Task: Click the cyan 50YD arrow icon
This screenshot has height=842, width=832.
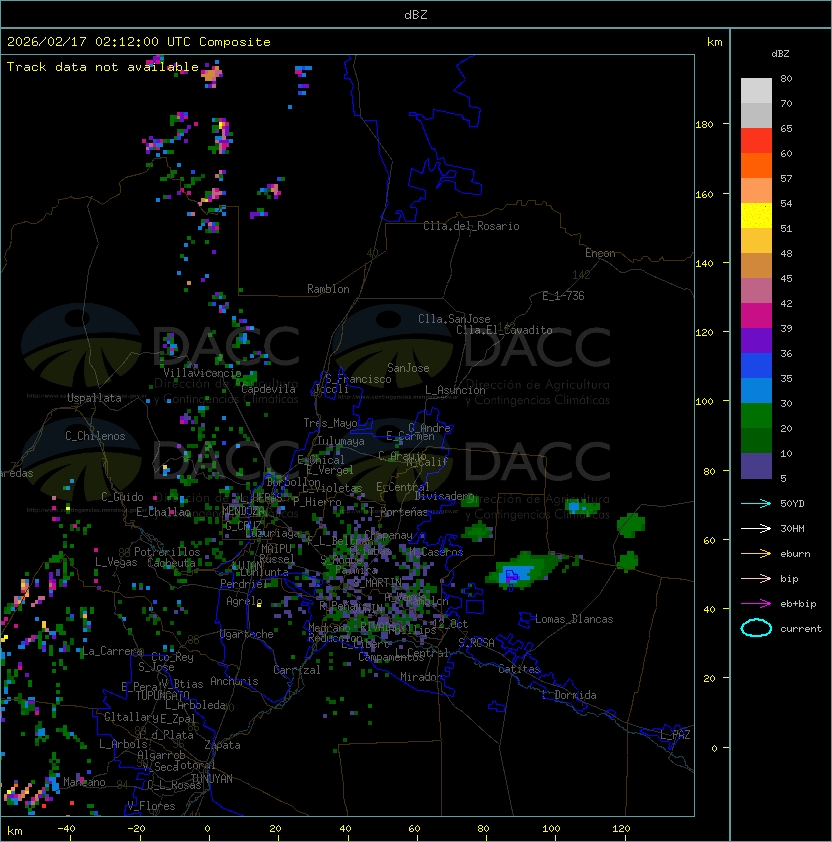Action: tap(756, 503)
